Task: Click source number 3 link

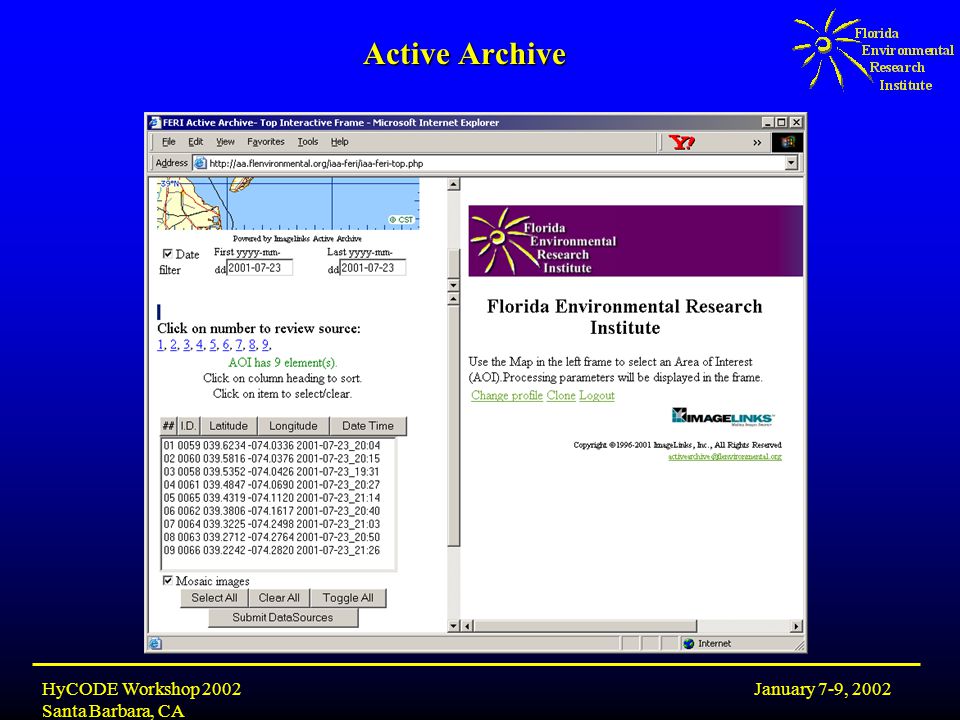Action: tap(187, 345)
